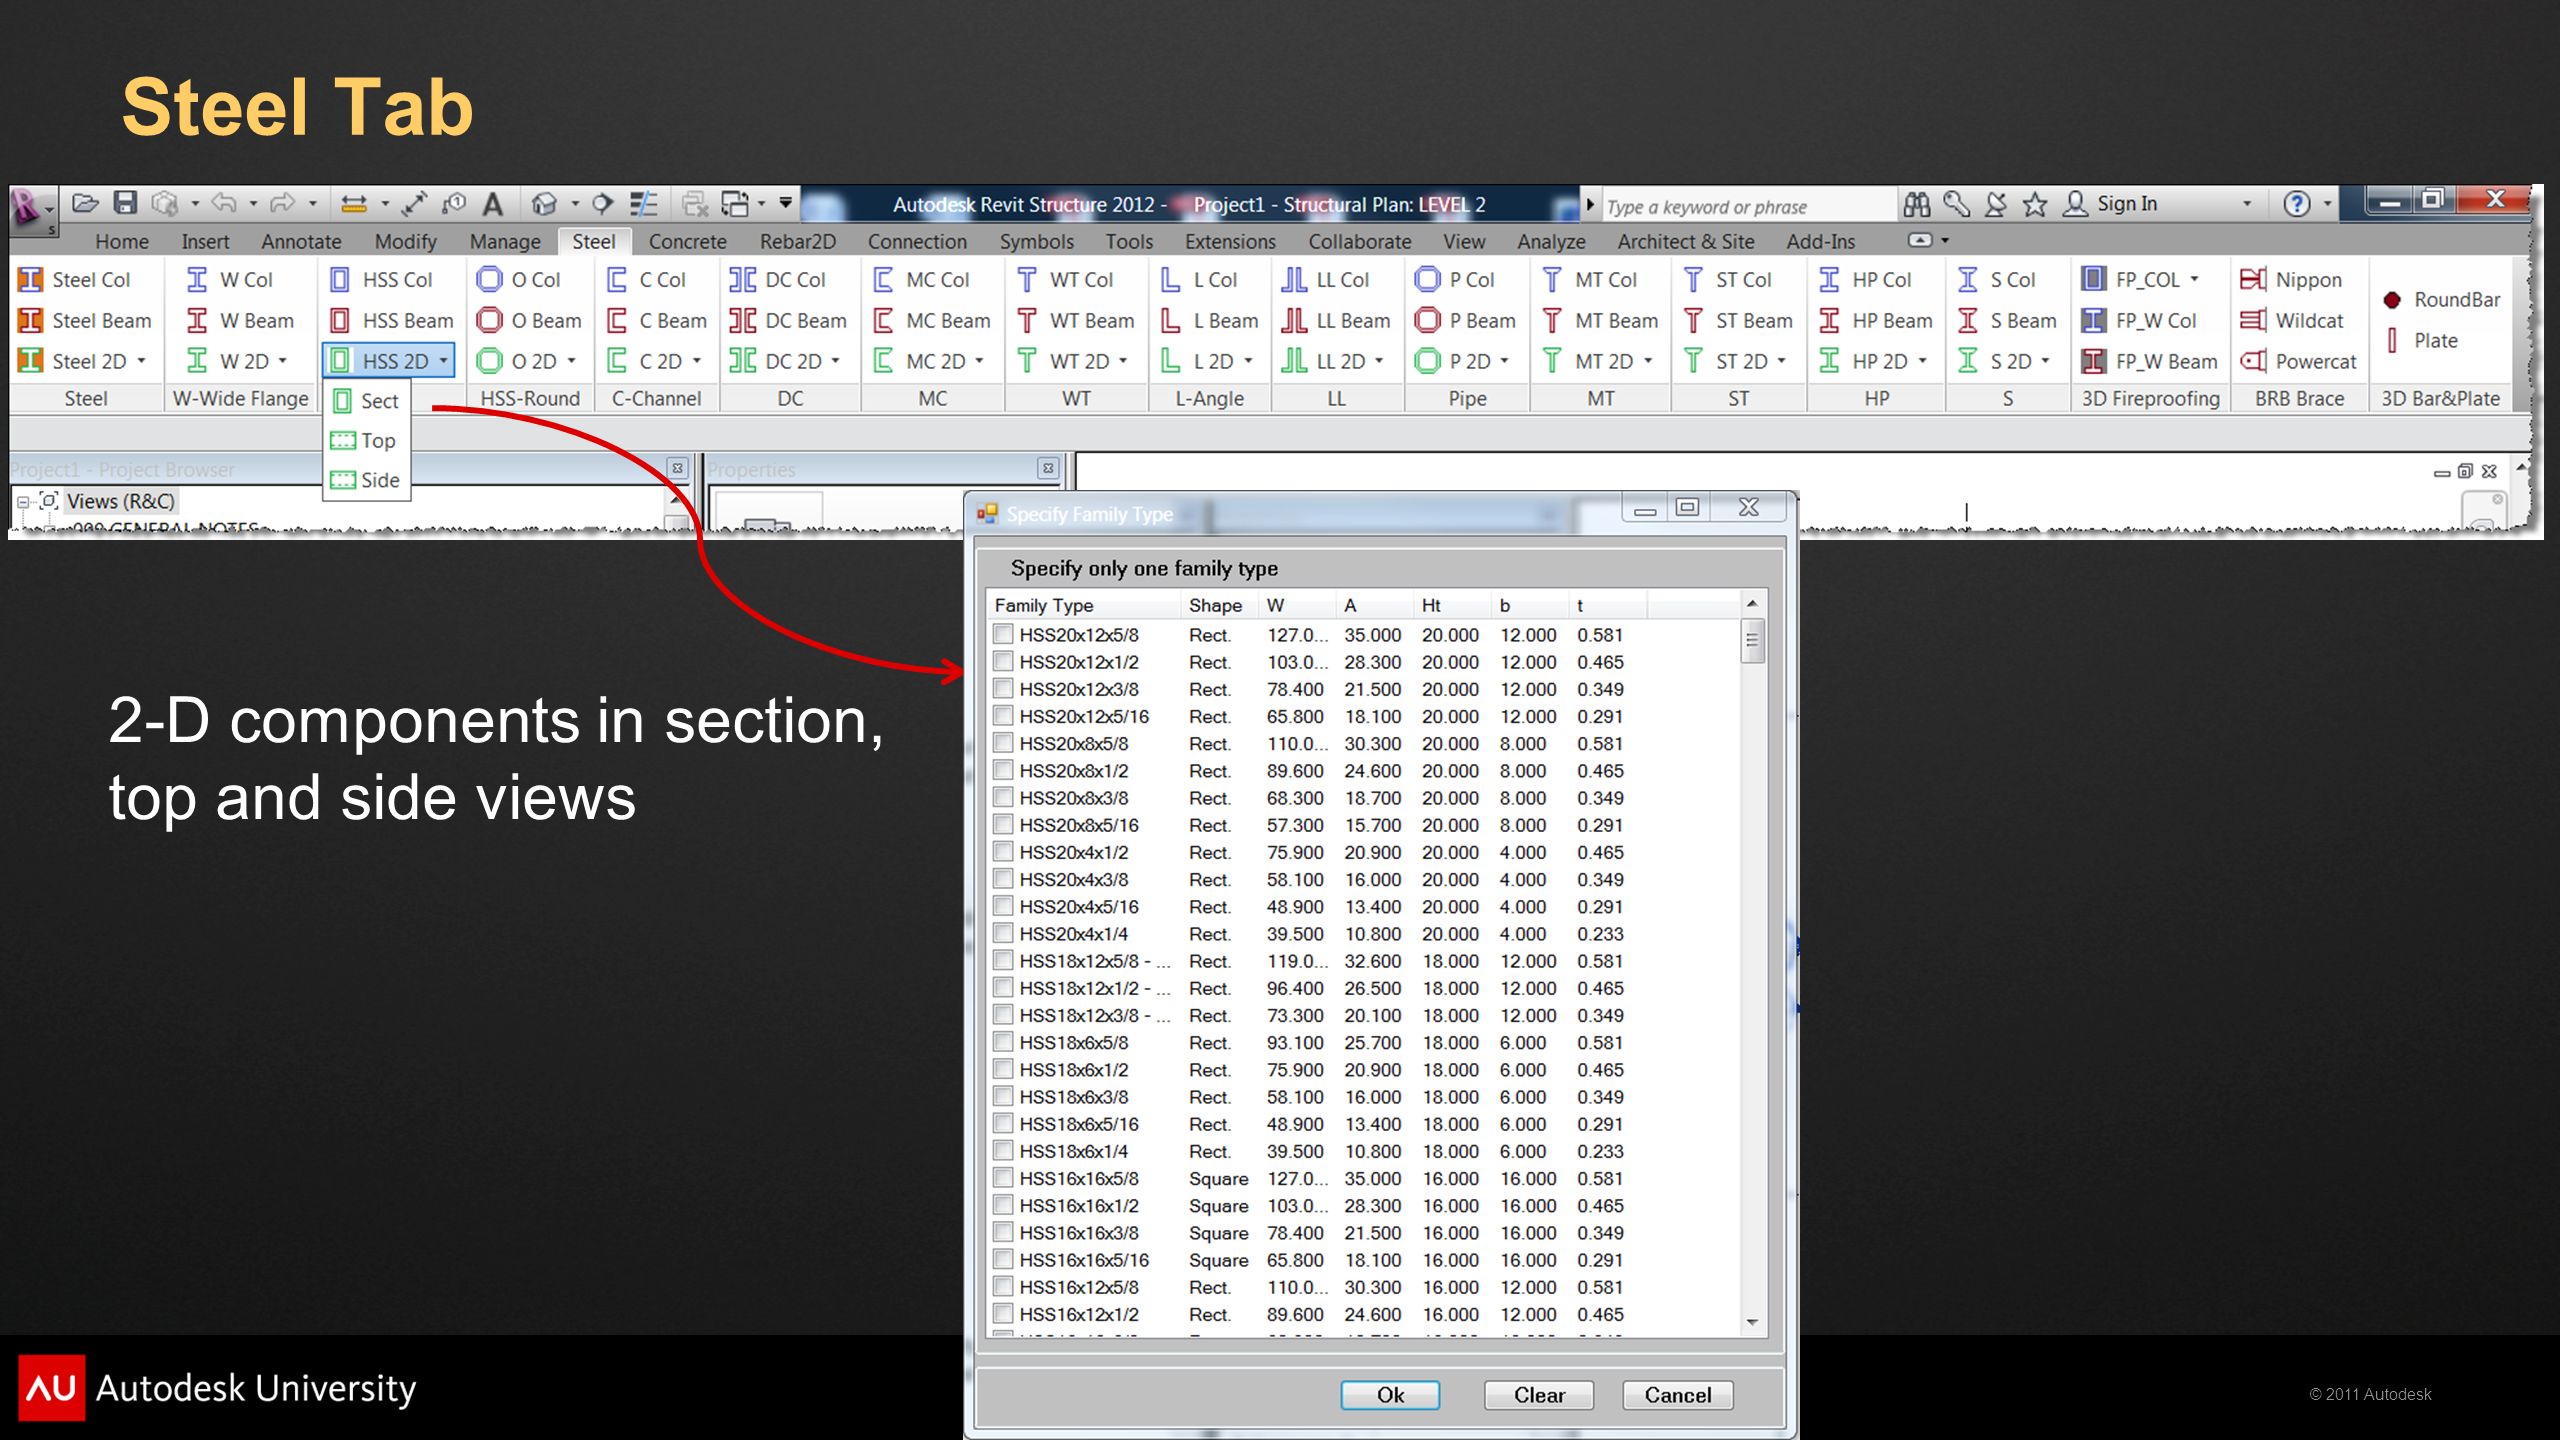Click the HP Beam tool
Image resolution: width=2560 pixels, height=1440 pixels.
pos(1876,321)
